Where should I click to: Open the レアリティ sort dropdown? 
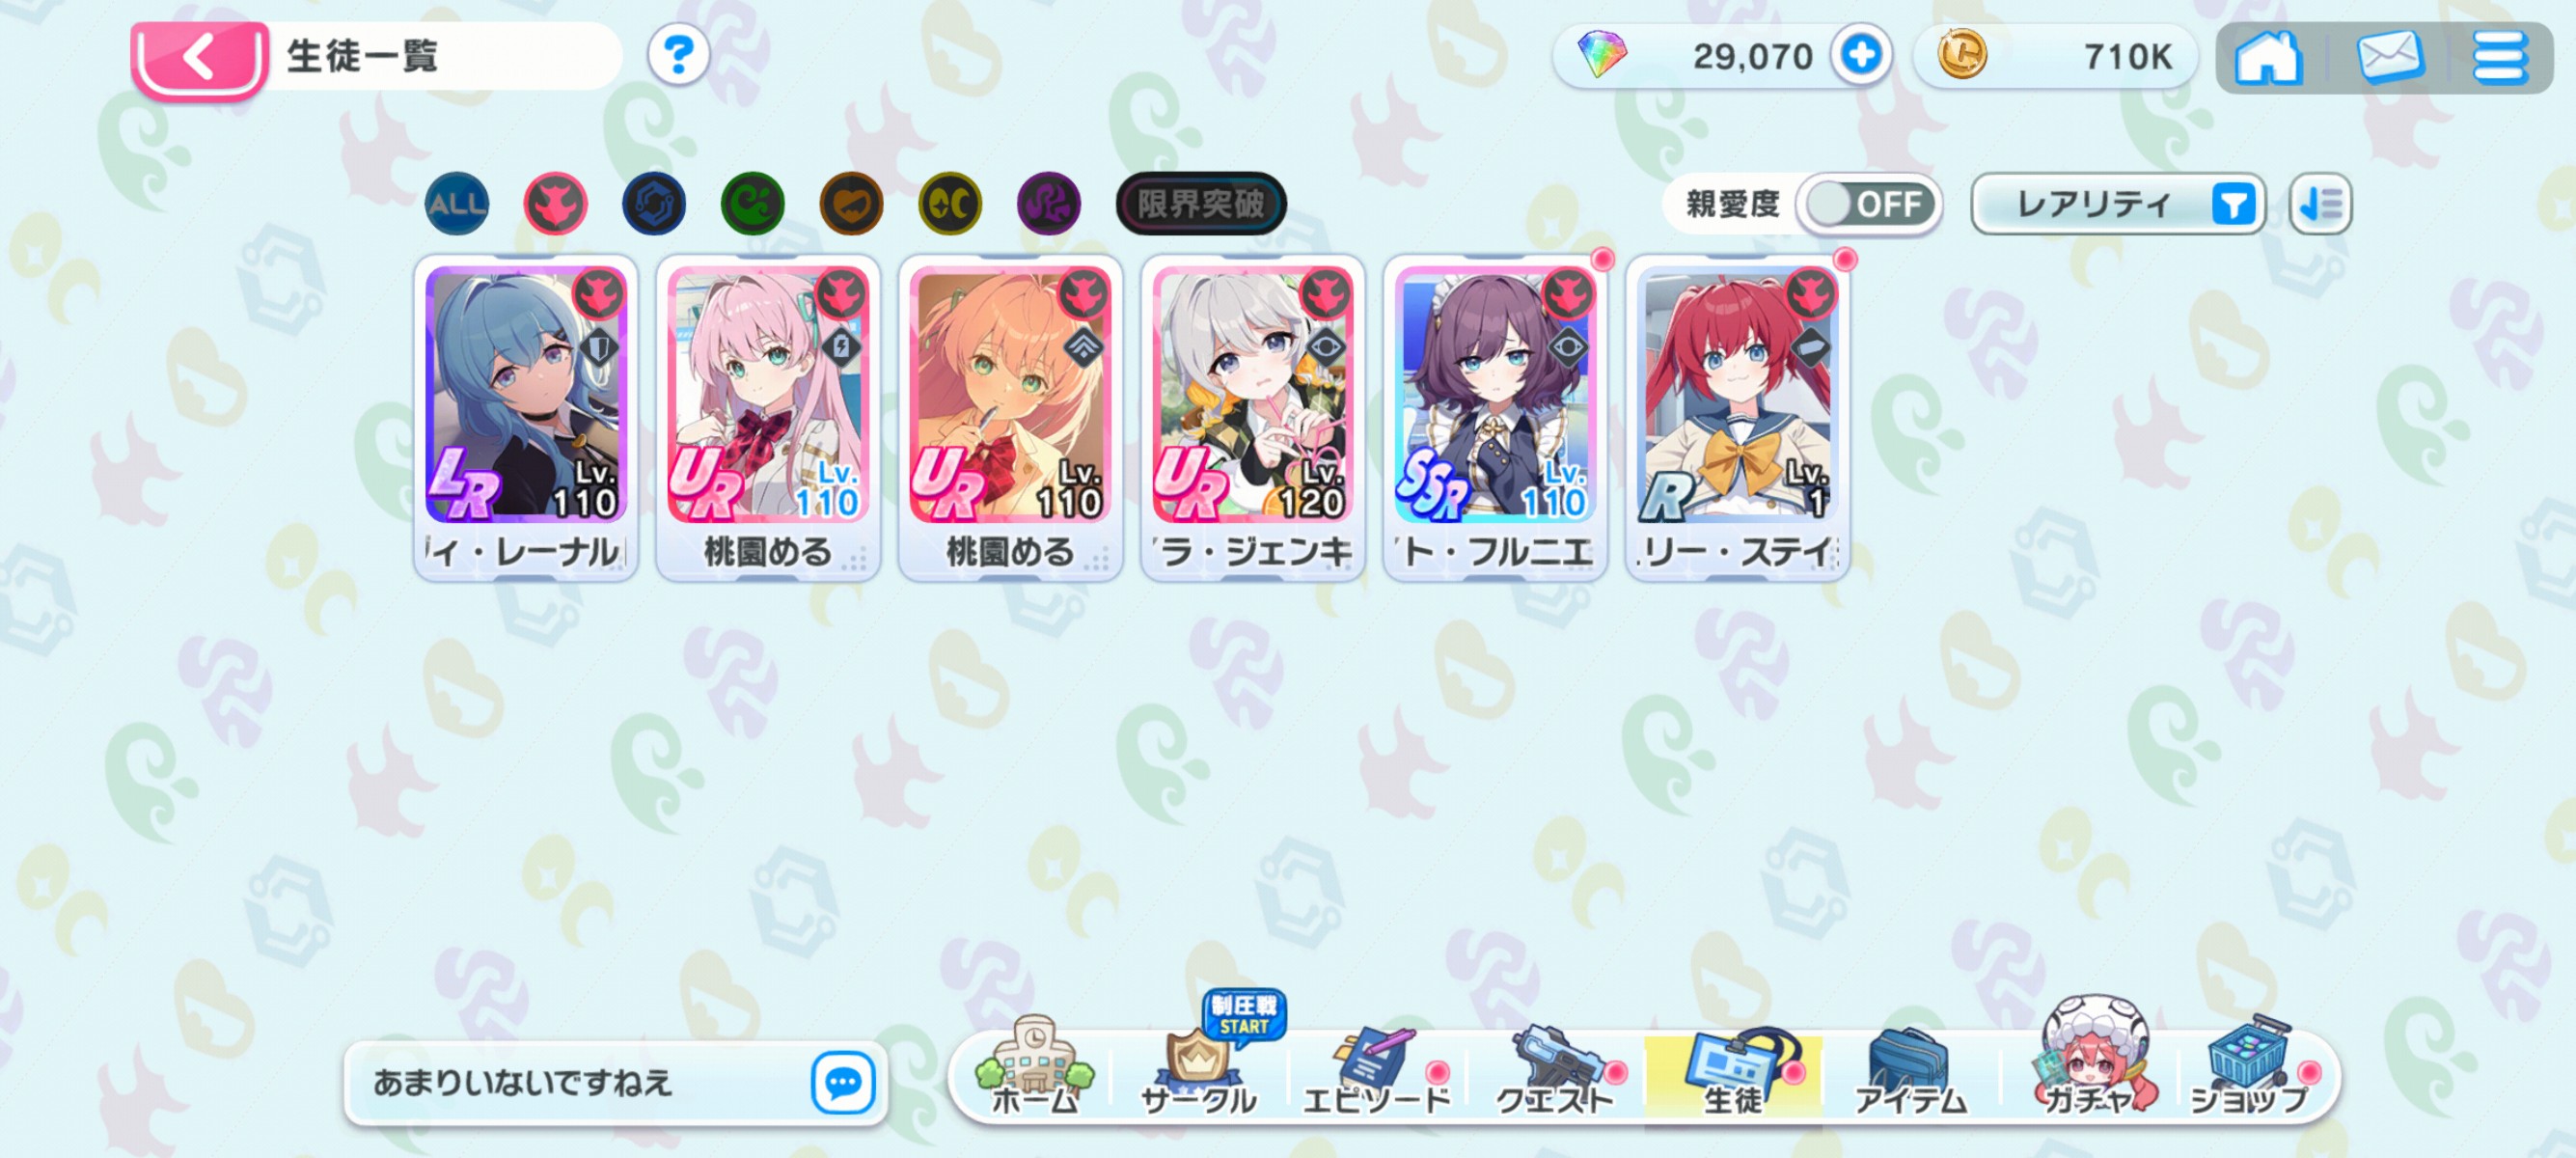pos(2117,204)
